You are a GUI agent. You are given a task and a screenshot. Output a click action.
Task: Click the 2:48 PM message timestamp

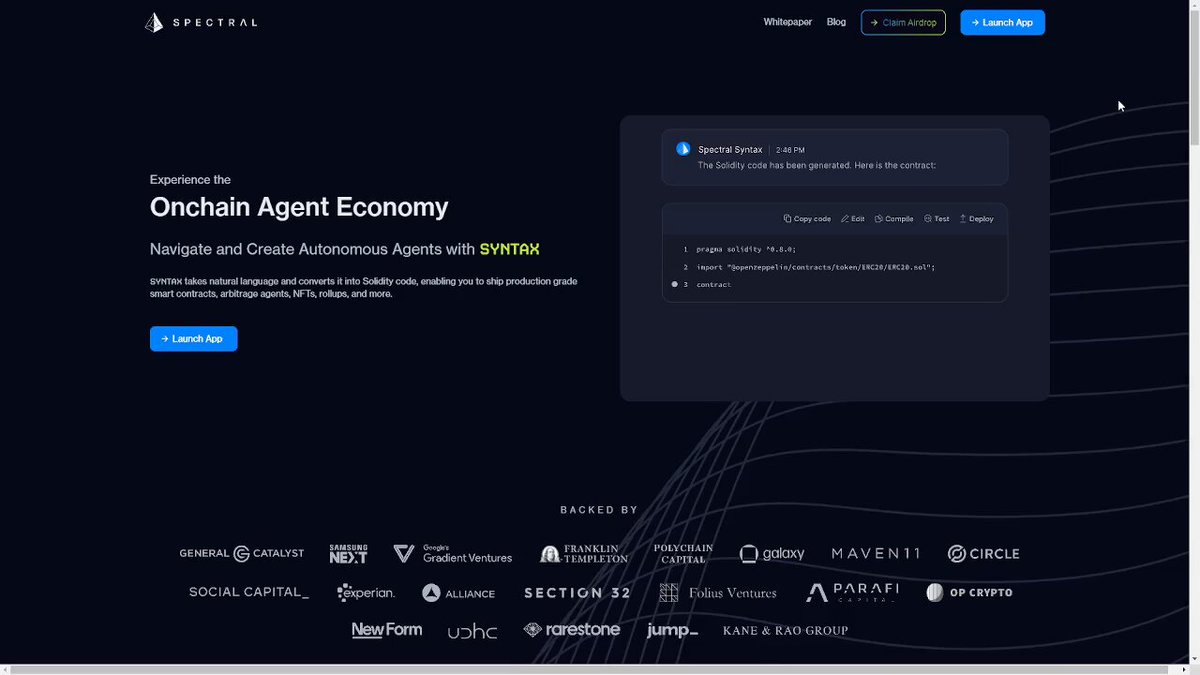[790, 150]
